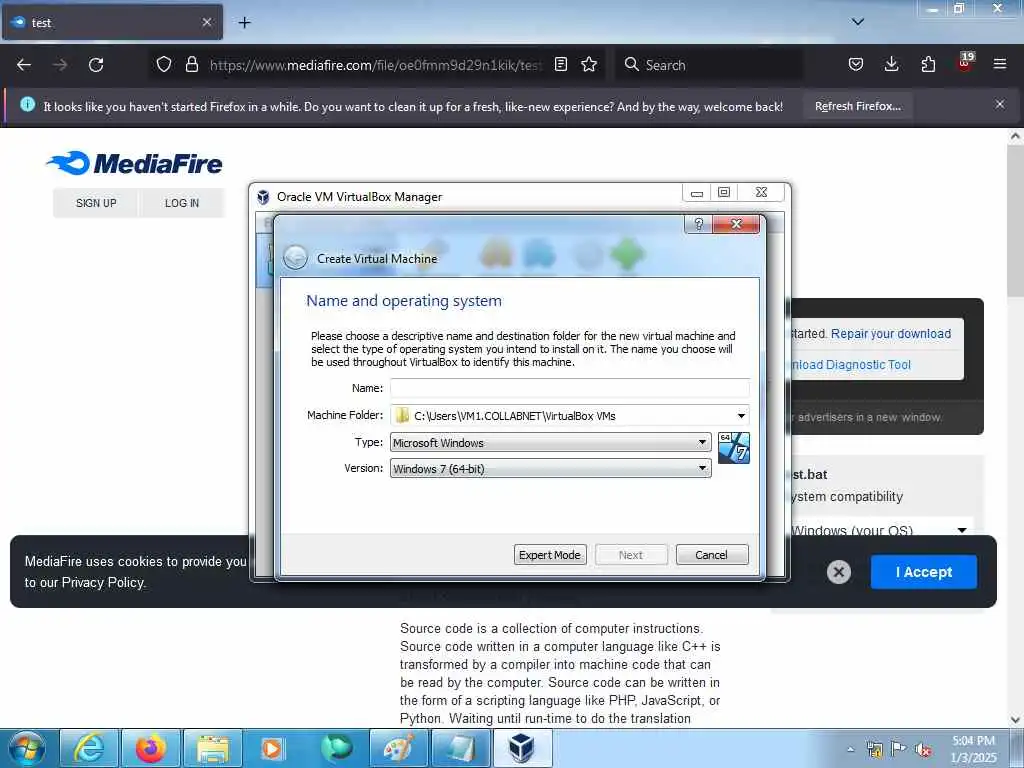Close the 'test' browser tab
1024x768 pixels.
pos(207,22)
